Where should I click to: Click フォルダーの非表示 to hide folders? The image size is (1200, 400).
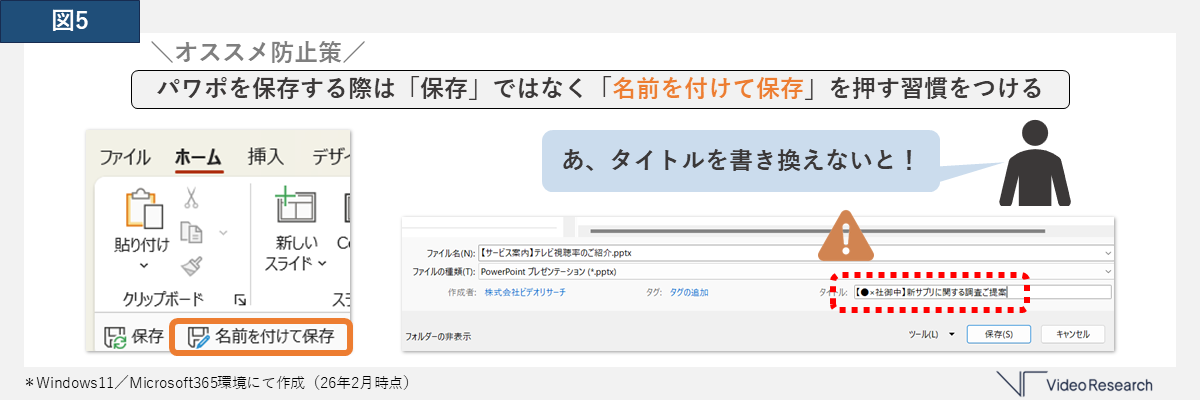[437, 337]
